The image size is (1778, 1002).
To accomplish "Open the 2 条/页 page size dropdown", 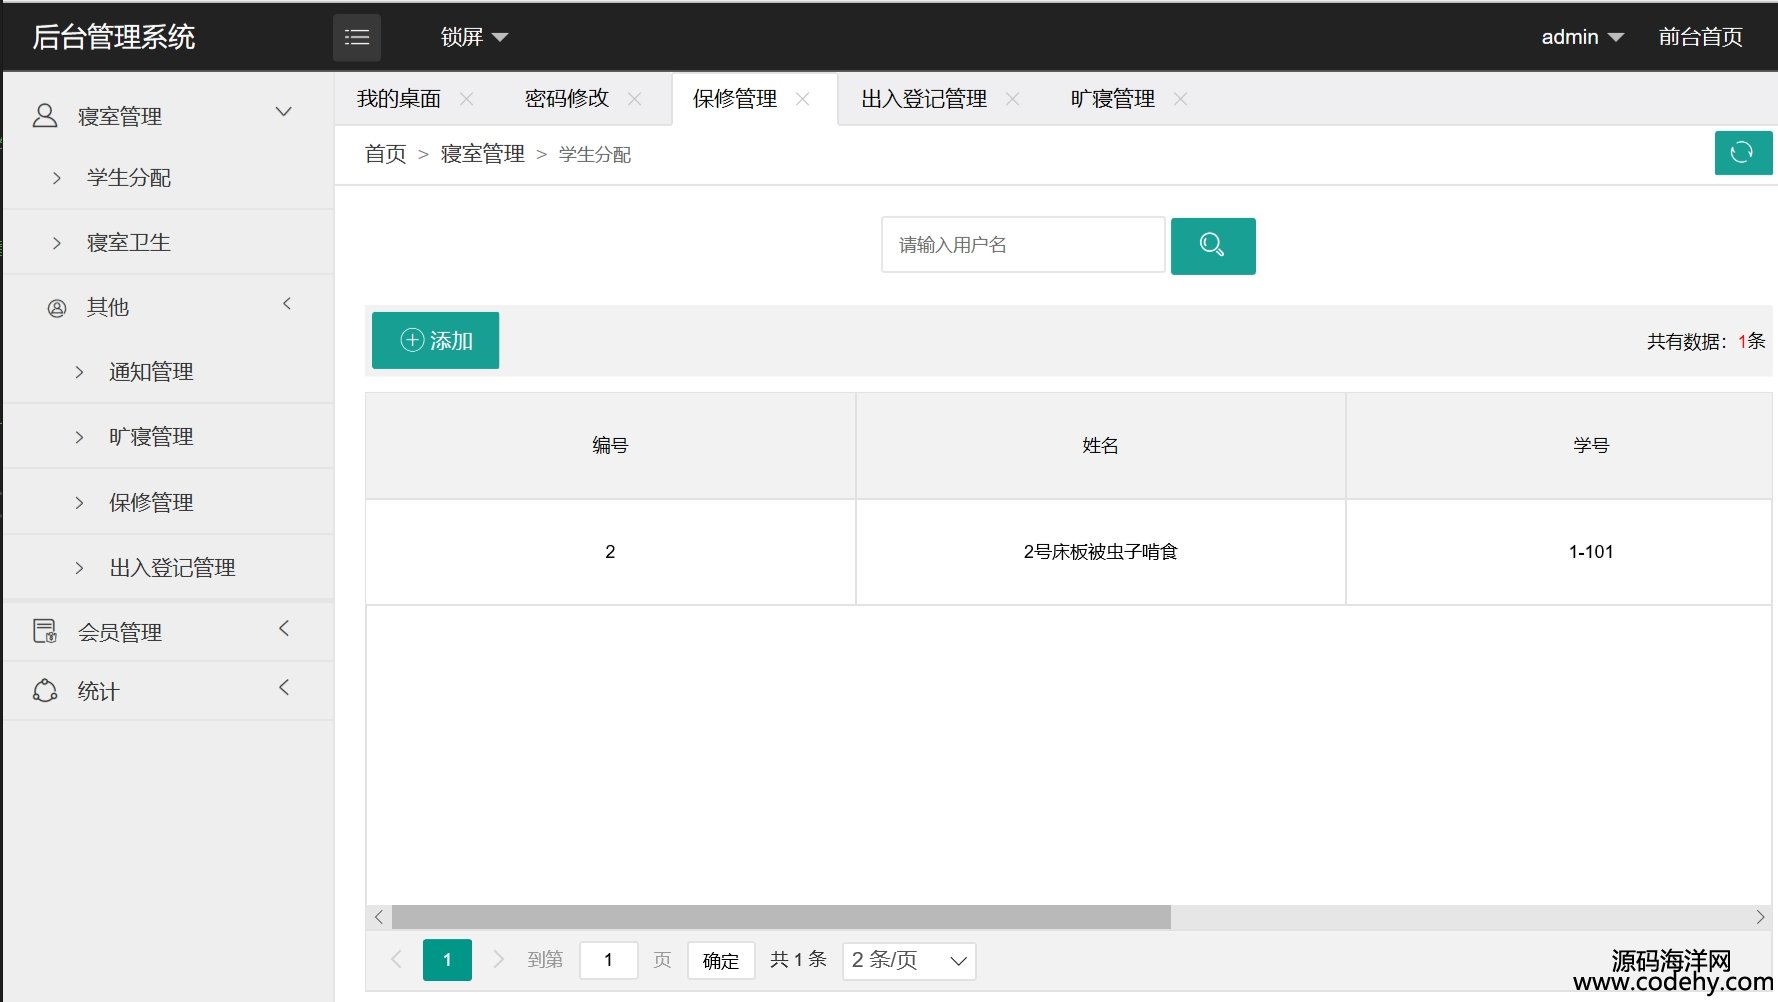I will [x=908, y=961].
